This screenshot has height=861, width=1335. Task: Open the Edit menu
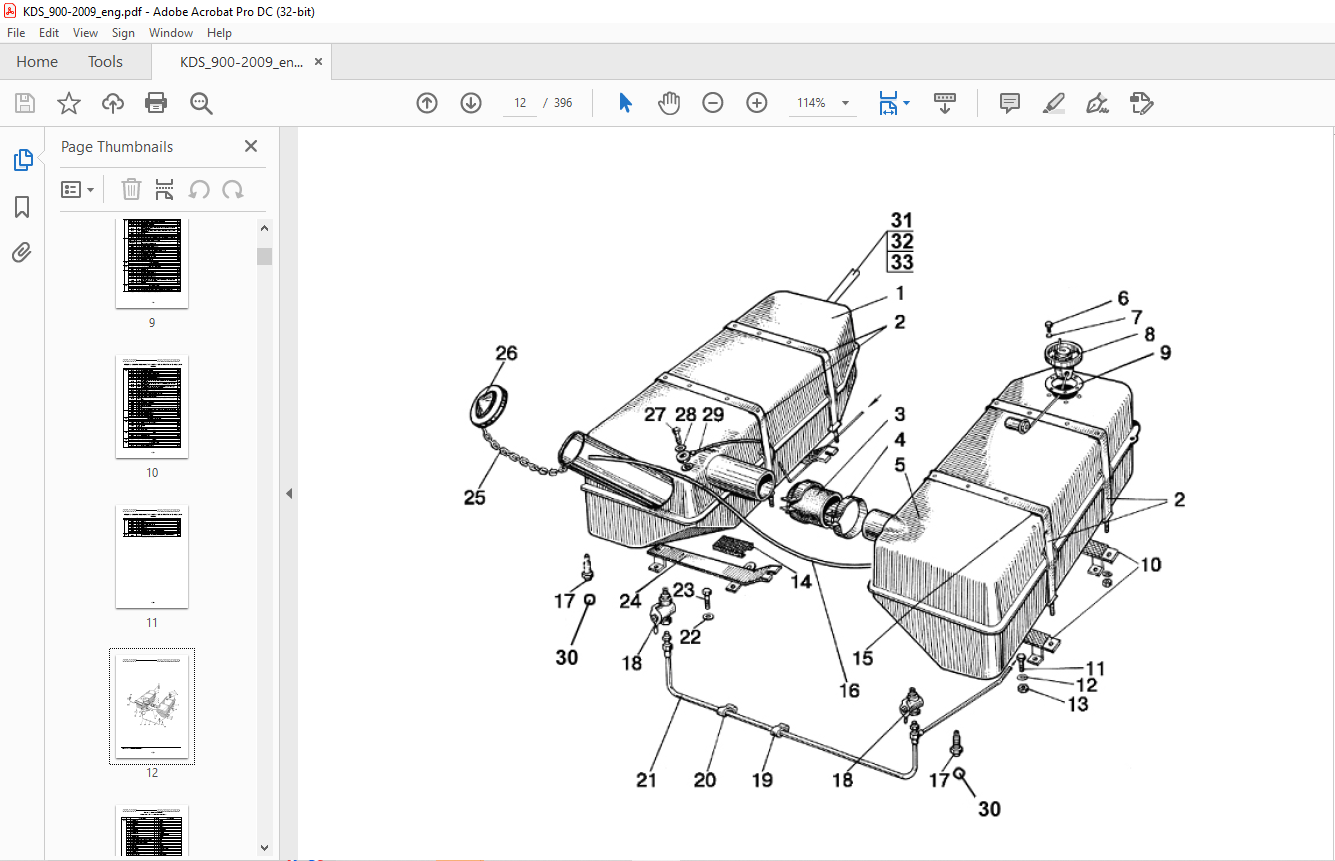click(x=49, y=33)
